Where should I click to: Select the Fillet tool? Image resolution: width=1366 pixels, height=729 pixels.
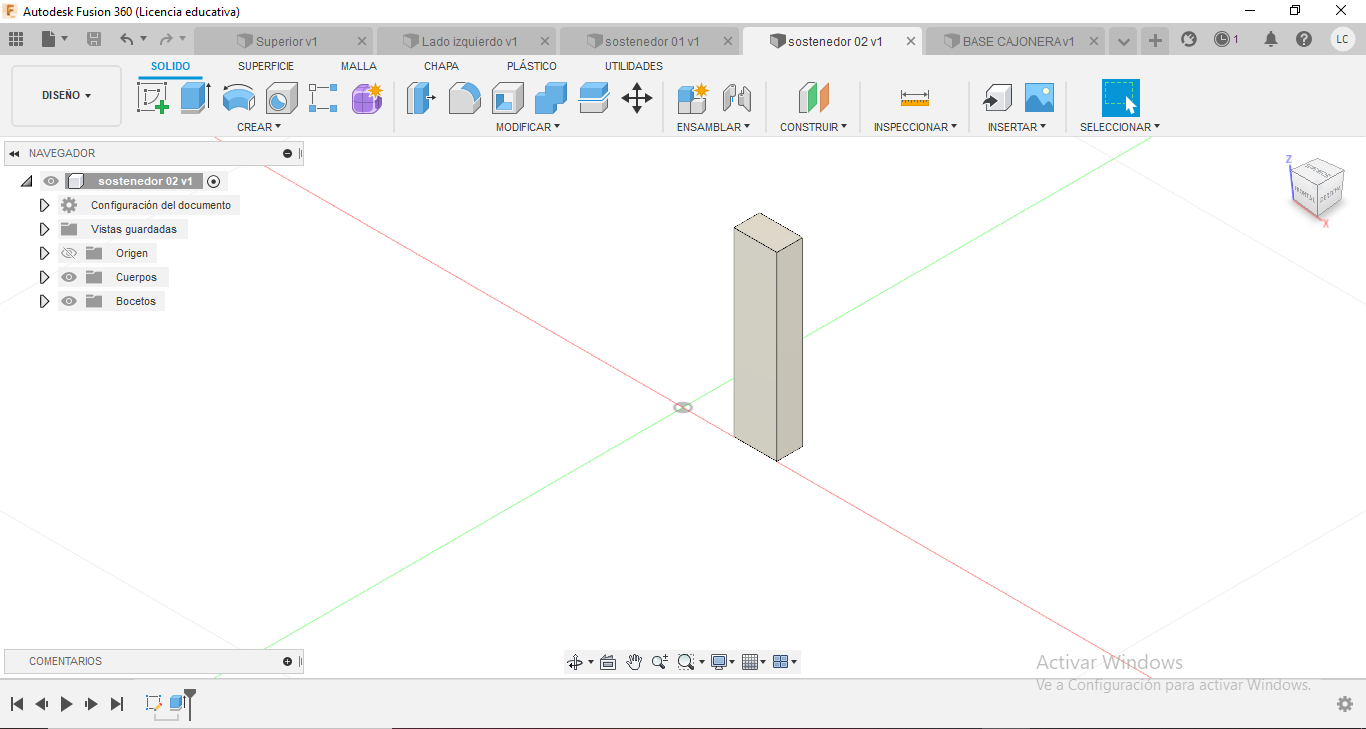point(464,98)
